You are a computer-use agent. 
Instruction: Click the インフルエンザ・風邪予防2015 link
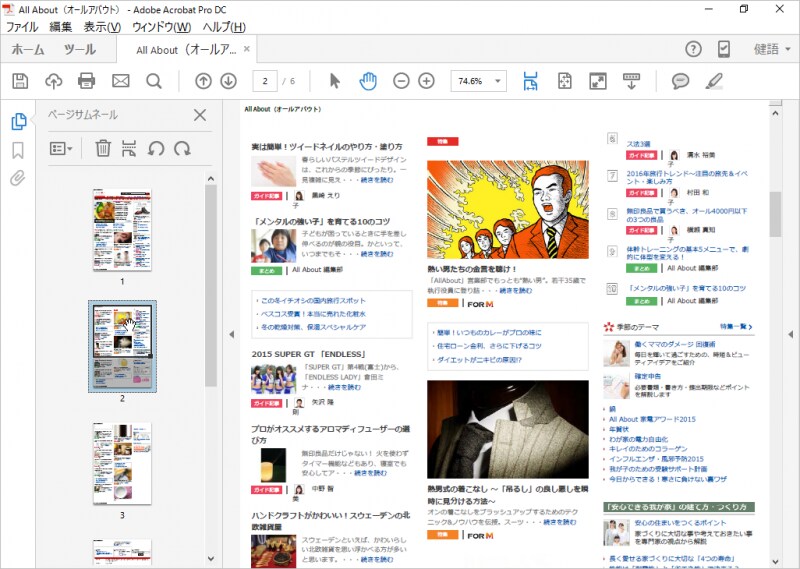click(x=656, y=459)
